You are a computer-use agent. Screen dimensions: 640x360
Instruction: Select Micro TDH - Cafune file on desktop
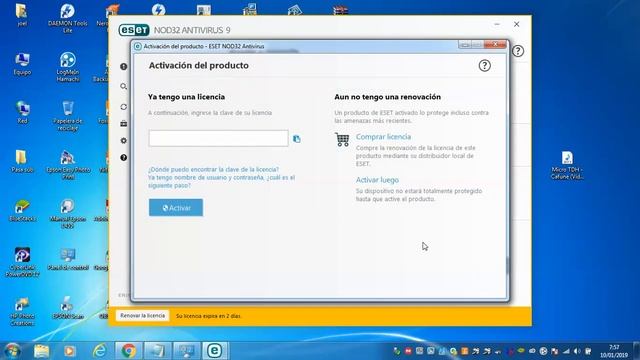567,165
